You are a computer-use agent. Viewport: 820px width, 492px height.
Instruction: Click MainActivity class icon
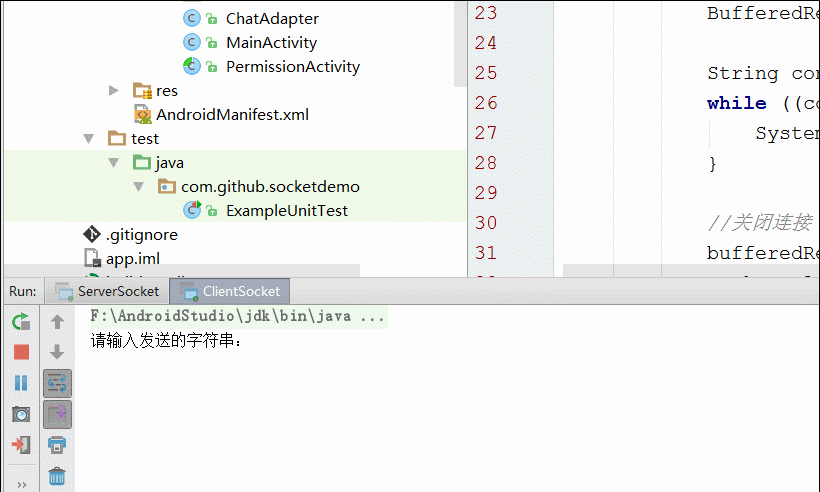191,42
